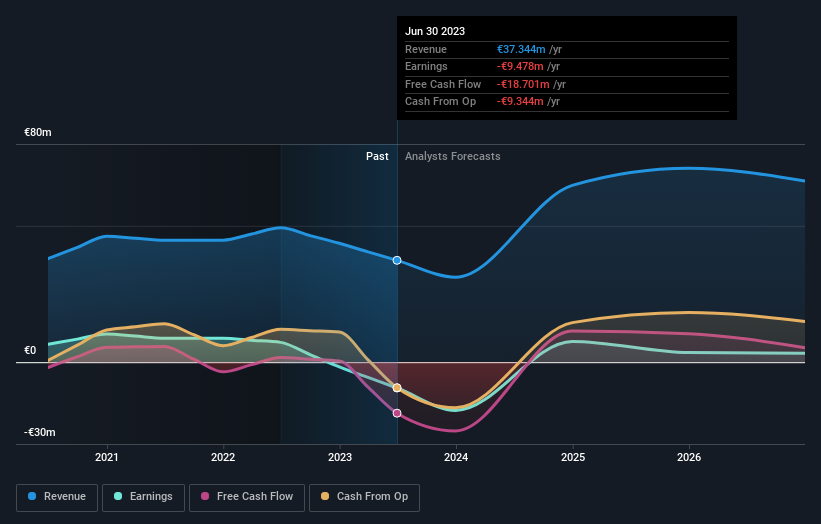Viewport: 821px width, 524px height.
Task: Click the Analysts Forecasts label
Action: click(452, 157)
